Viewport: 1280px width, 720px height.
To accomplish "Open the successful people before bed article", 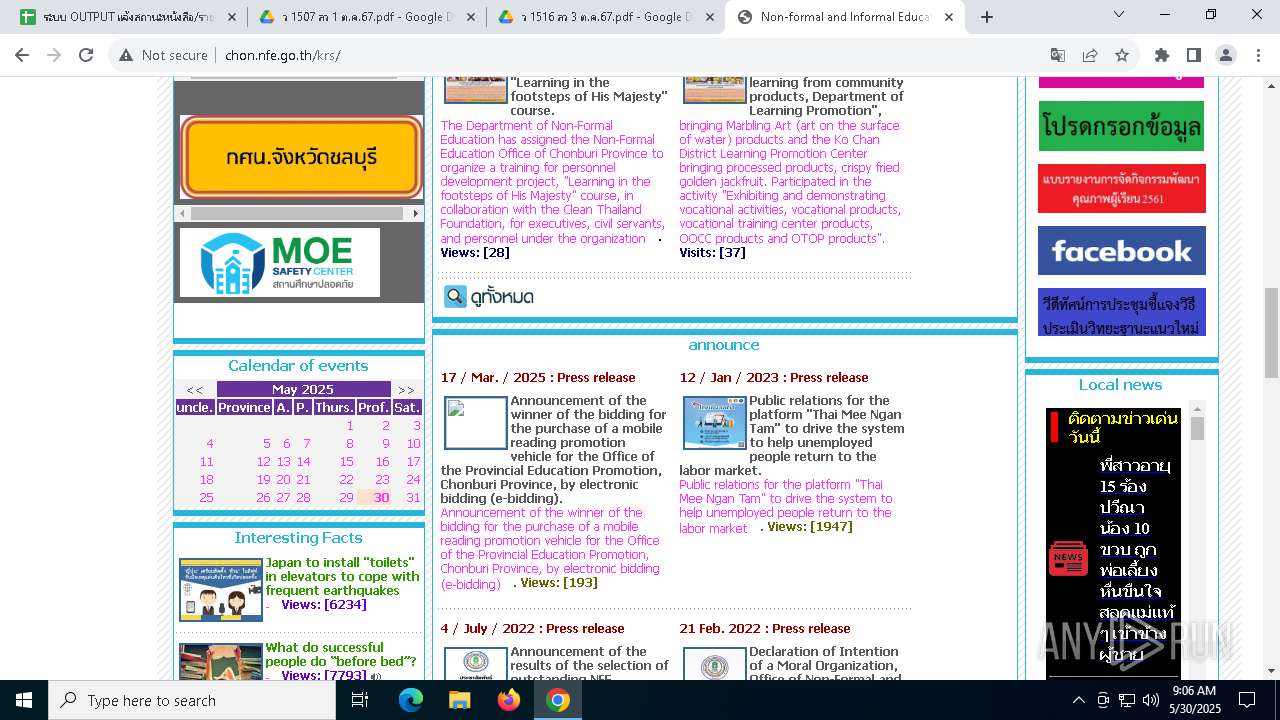I will coord(340,655).
